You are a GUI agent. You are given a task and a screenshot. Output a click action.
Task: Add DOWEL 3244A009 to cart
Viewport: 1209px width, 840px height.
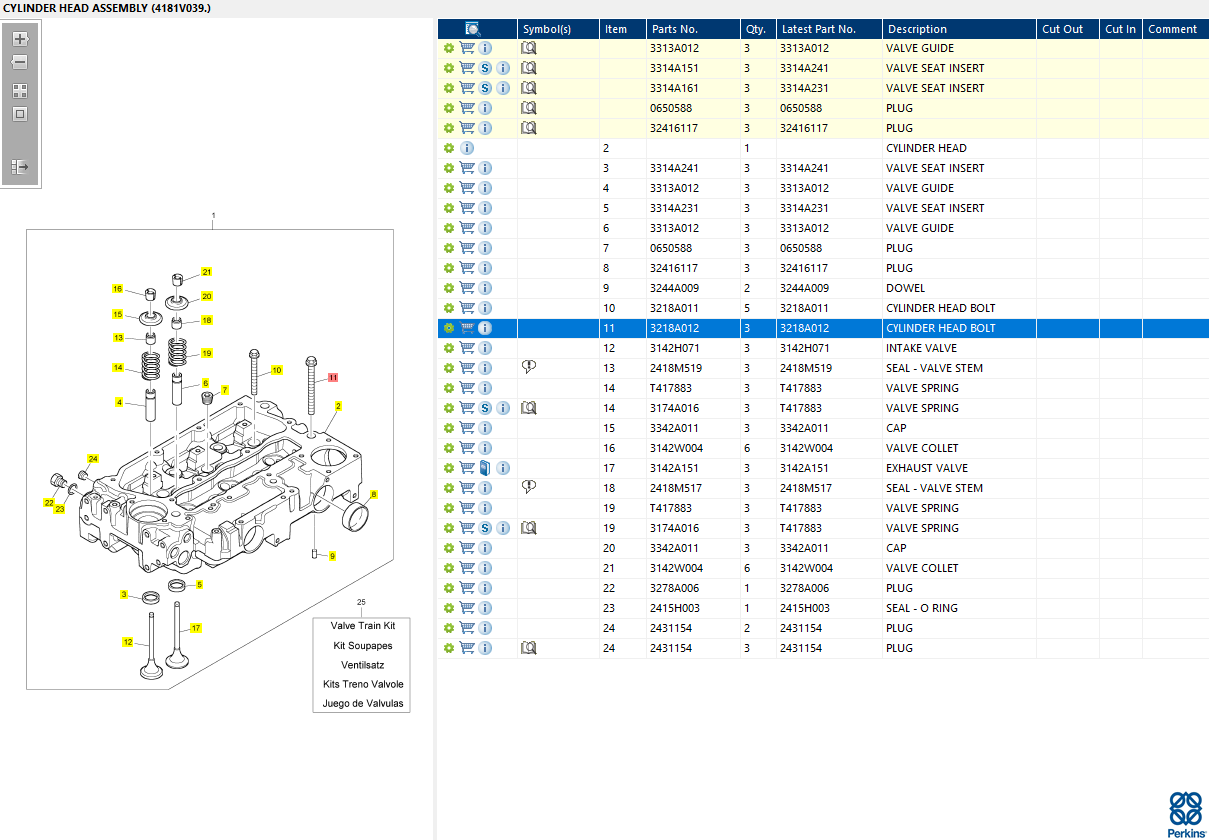pos(467,288)
